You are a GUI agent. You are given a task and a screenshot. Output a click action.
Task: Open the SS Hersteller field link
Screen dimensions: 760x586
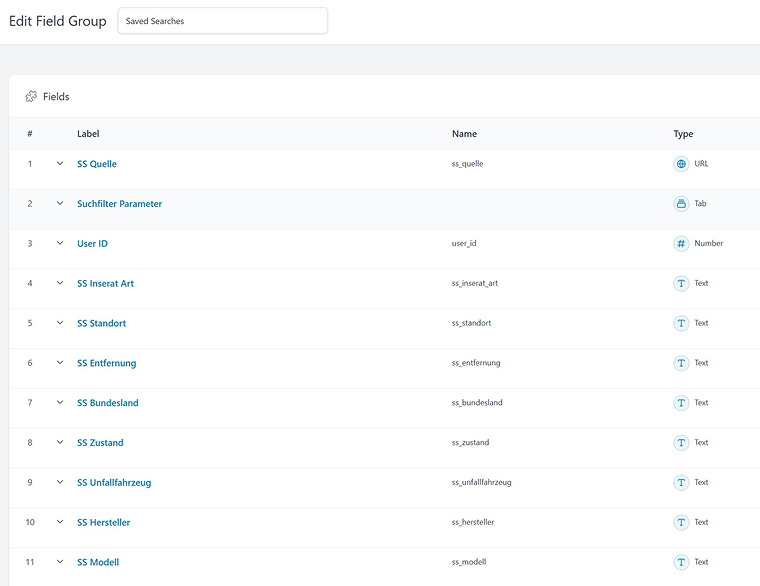coord(103,522)
